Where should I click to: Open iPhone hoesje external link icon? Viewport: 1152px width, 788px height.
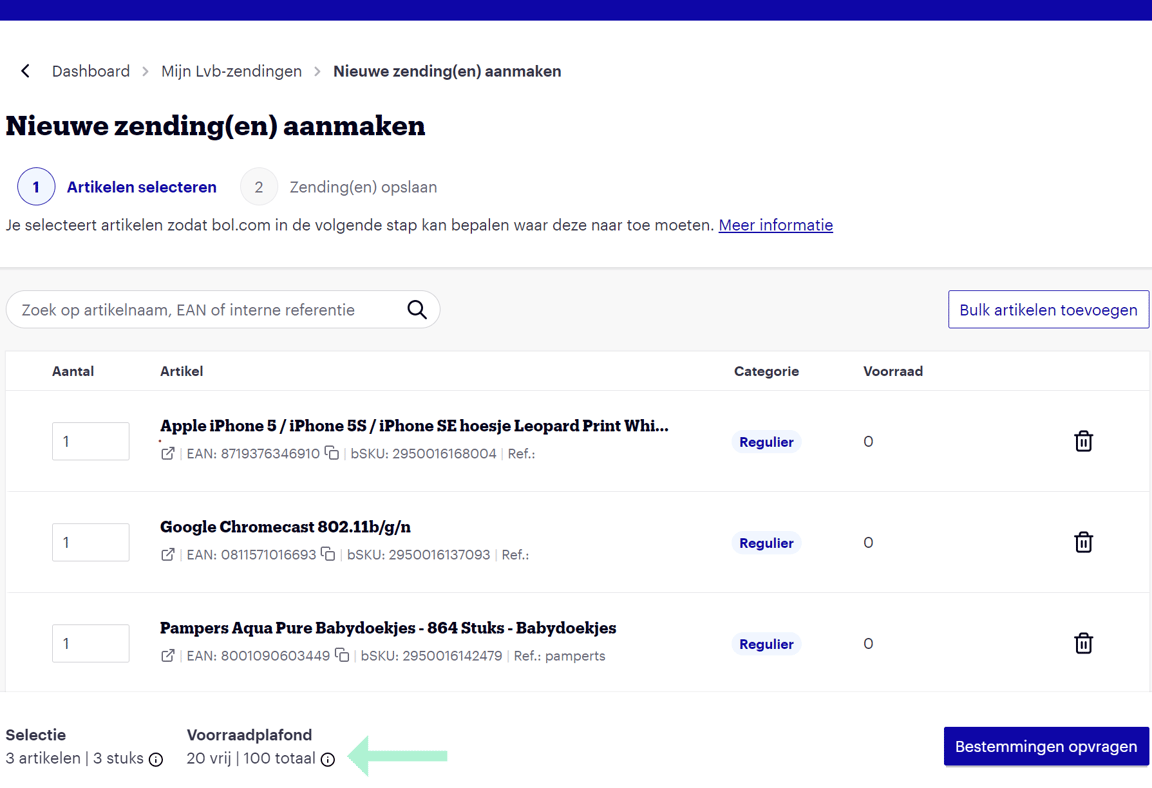[168, 454]
